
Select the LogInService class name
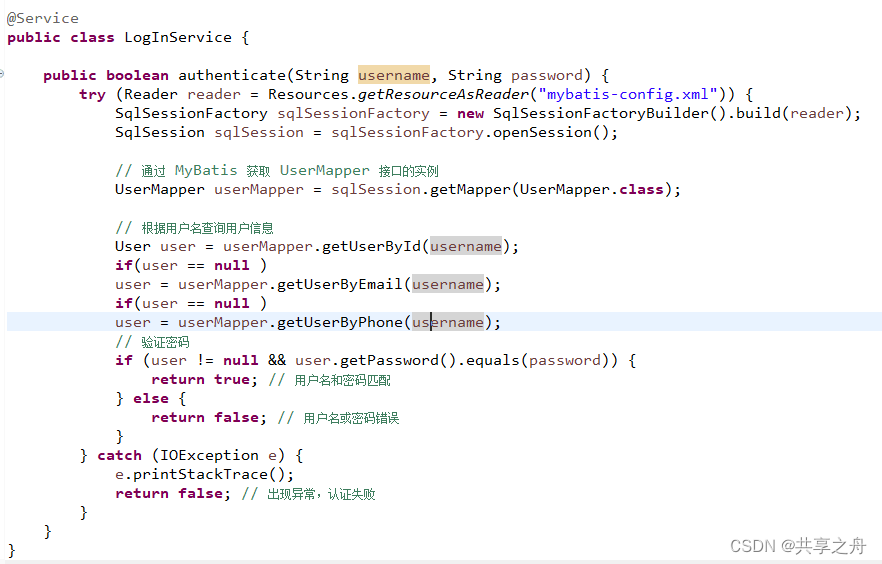(x=178, y=38)
